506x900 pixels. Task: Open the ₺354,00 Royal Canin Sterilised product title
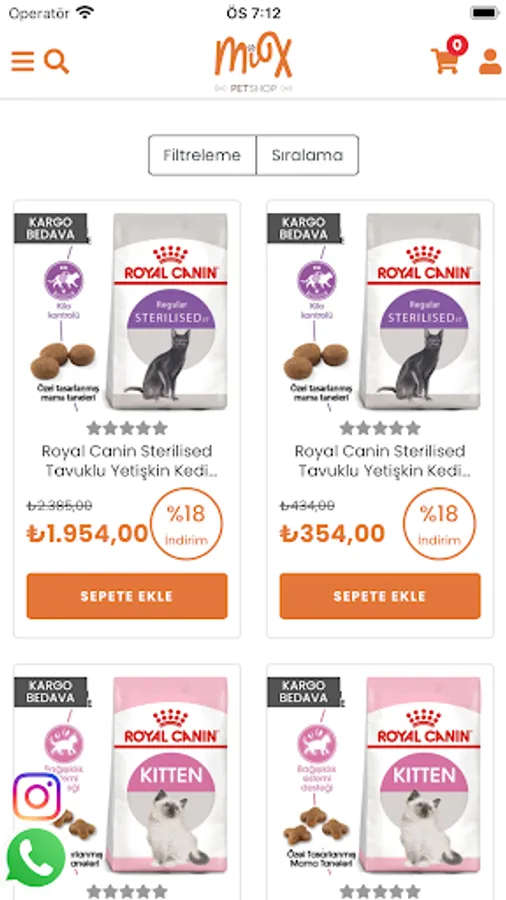pyautogui.click(x=380, y=461)
